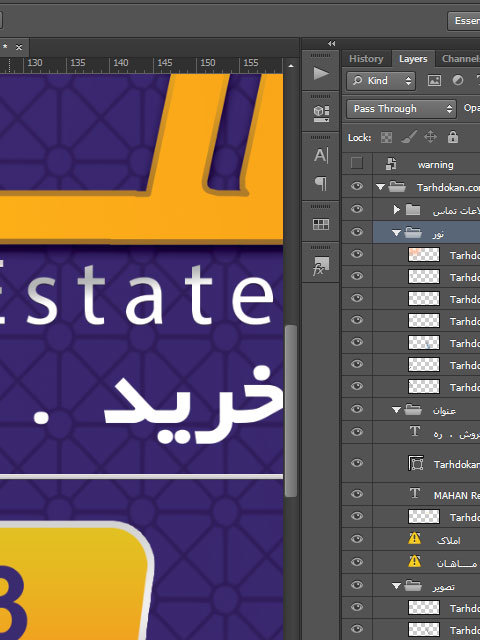
Task: Collapse the Tarhdokan.com group
Action: pyautogui.click(x=380, y=187)
